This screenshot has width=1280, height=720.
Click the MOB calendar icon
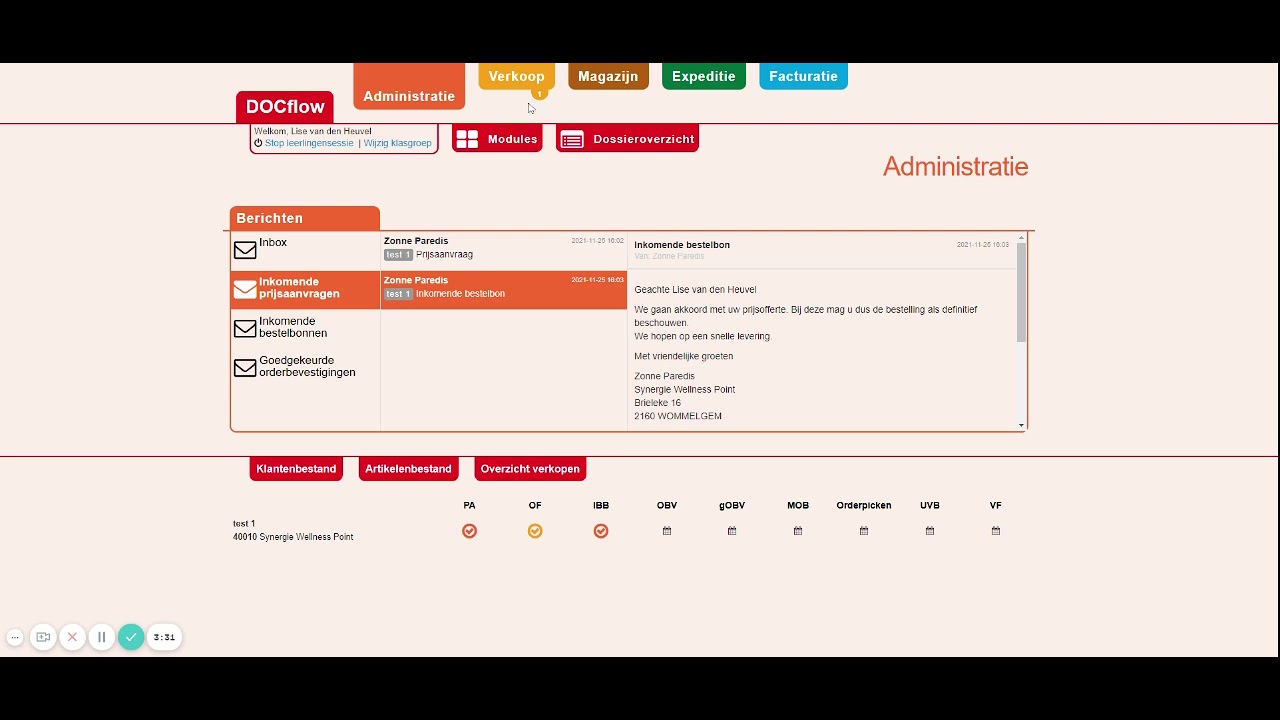click(x=798, y=531)
